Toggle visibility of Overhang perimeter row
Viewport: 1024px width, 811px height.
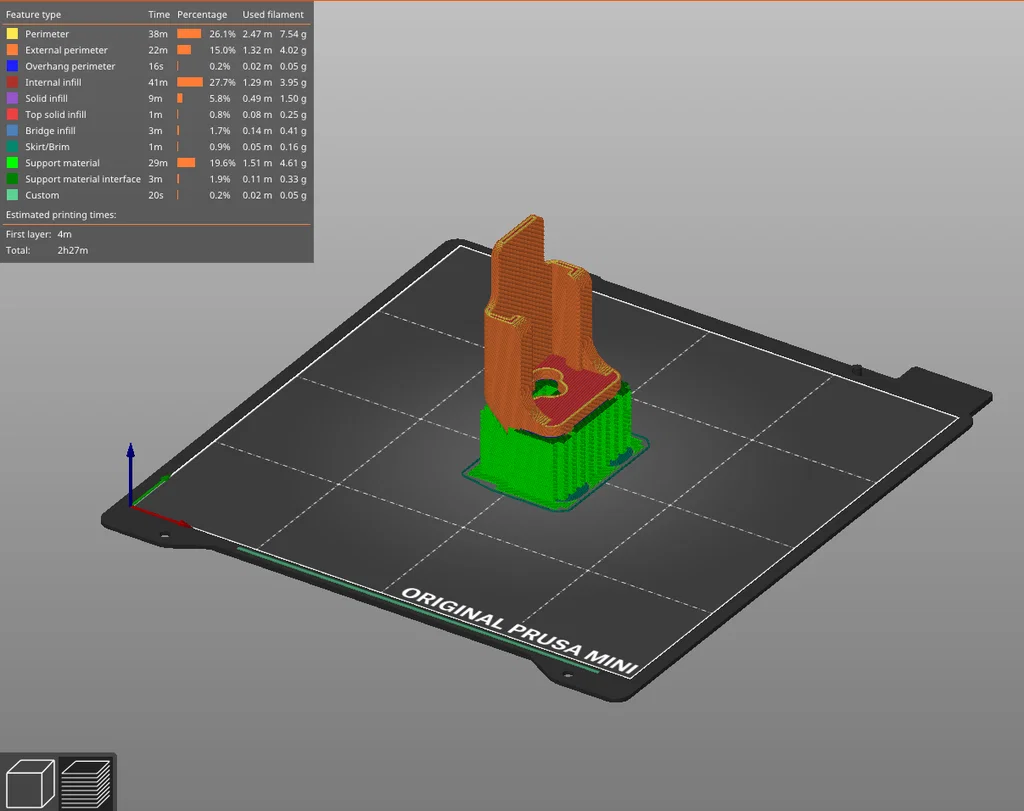click(156, 66)
